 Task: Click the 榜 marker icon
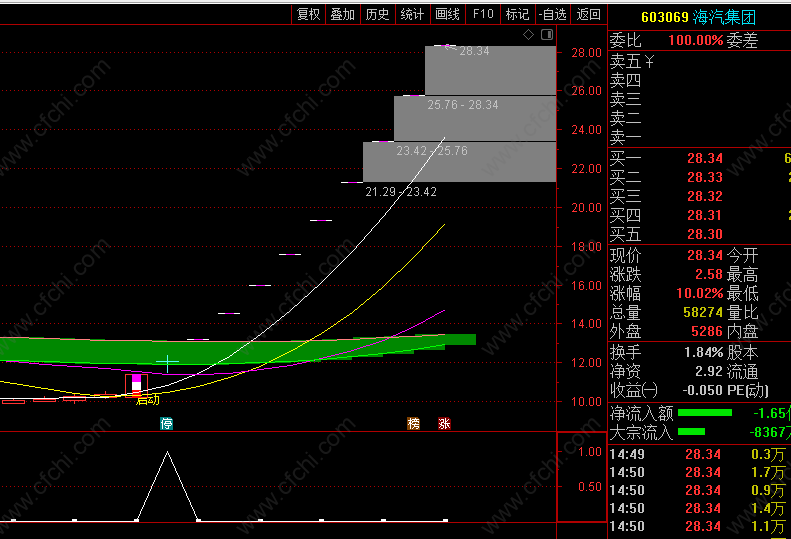click(414, 423)
